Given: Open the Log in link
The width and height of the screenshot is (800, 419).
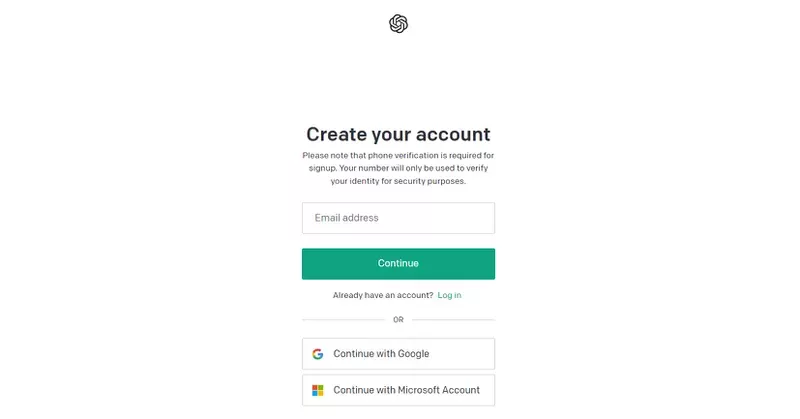Looking at the screenshot, I should (449, 295).
